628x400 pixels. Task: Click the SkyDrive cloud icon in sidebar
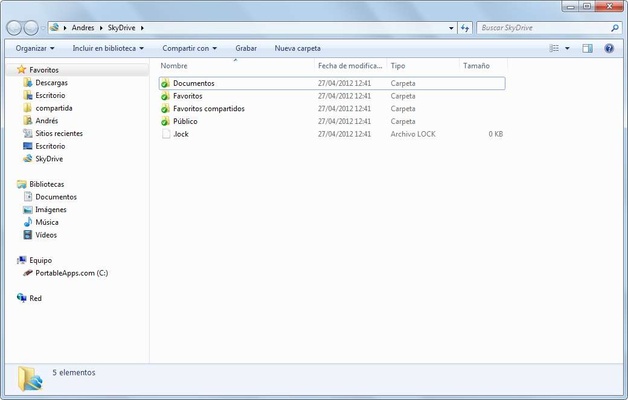click(28, 159)
